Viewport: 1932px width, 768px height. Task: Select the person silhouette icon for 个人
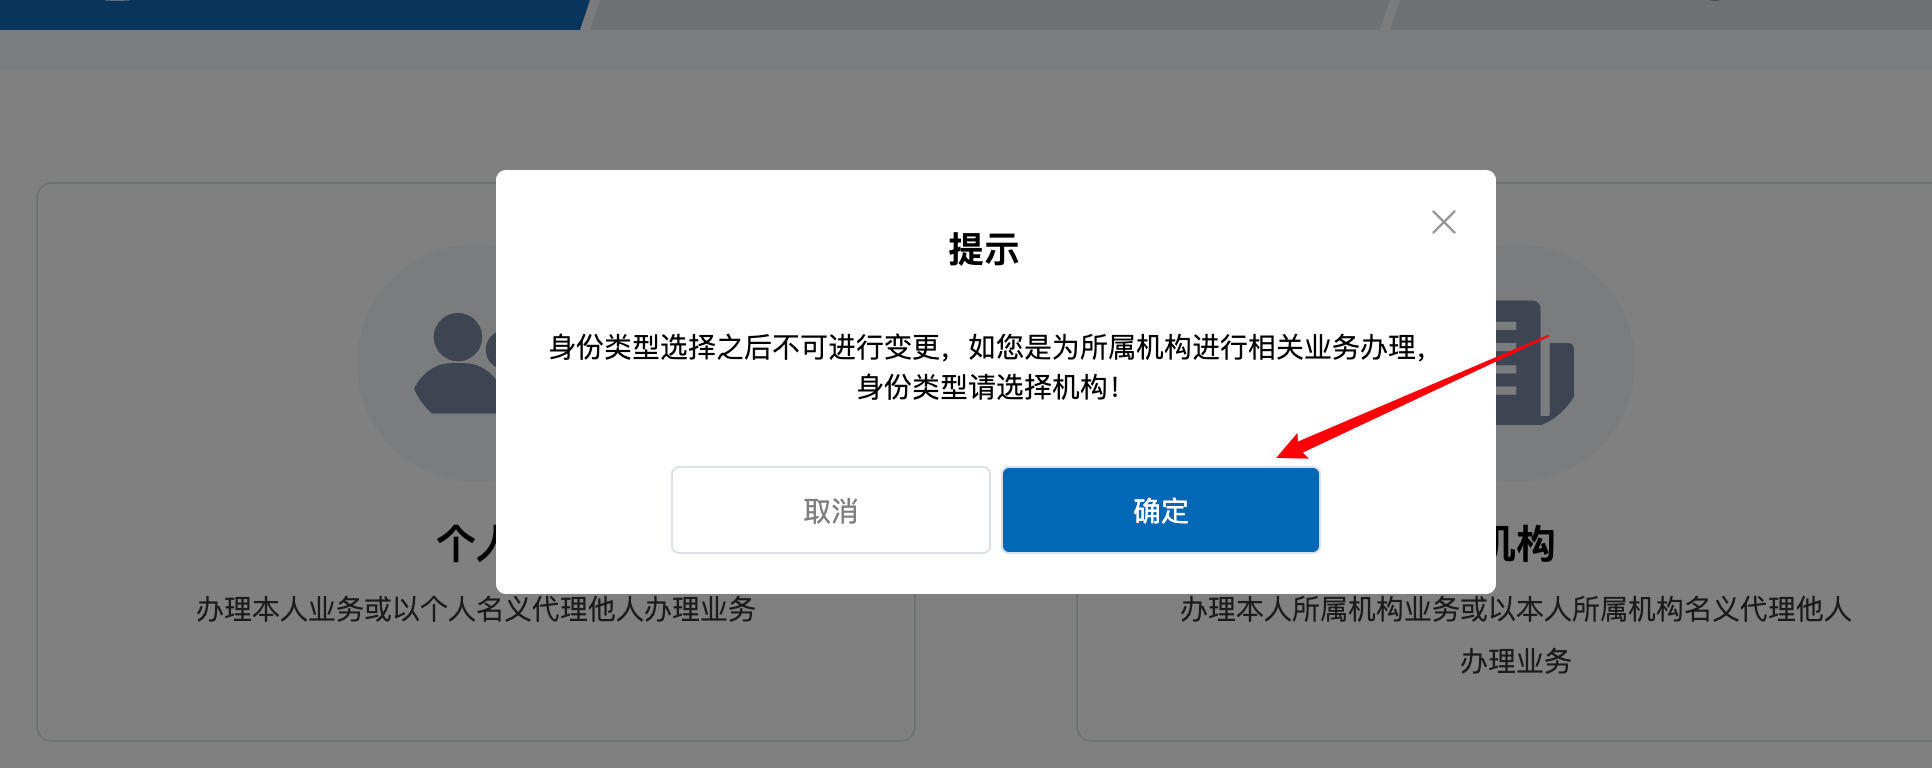point(455,364)
